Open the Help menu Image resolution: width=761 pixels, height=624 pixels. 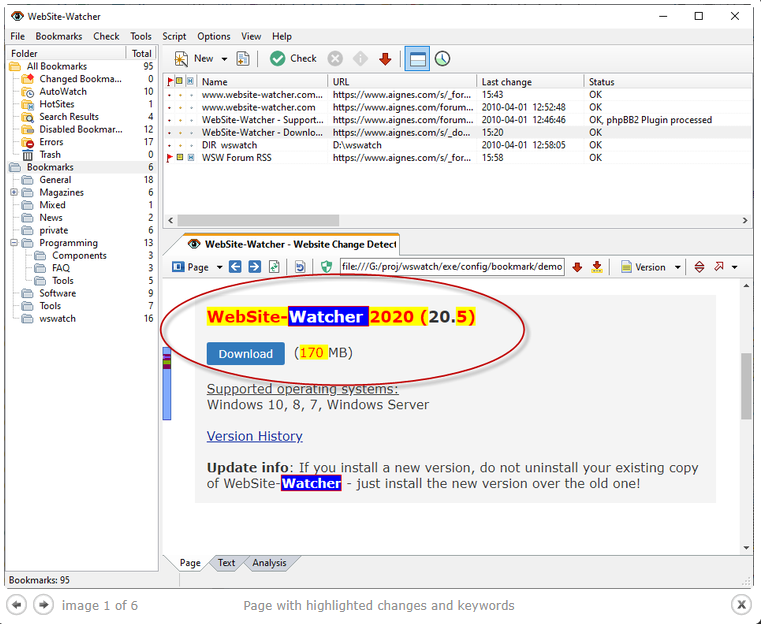click(x=281, y=36)
